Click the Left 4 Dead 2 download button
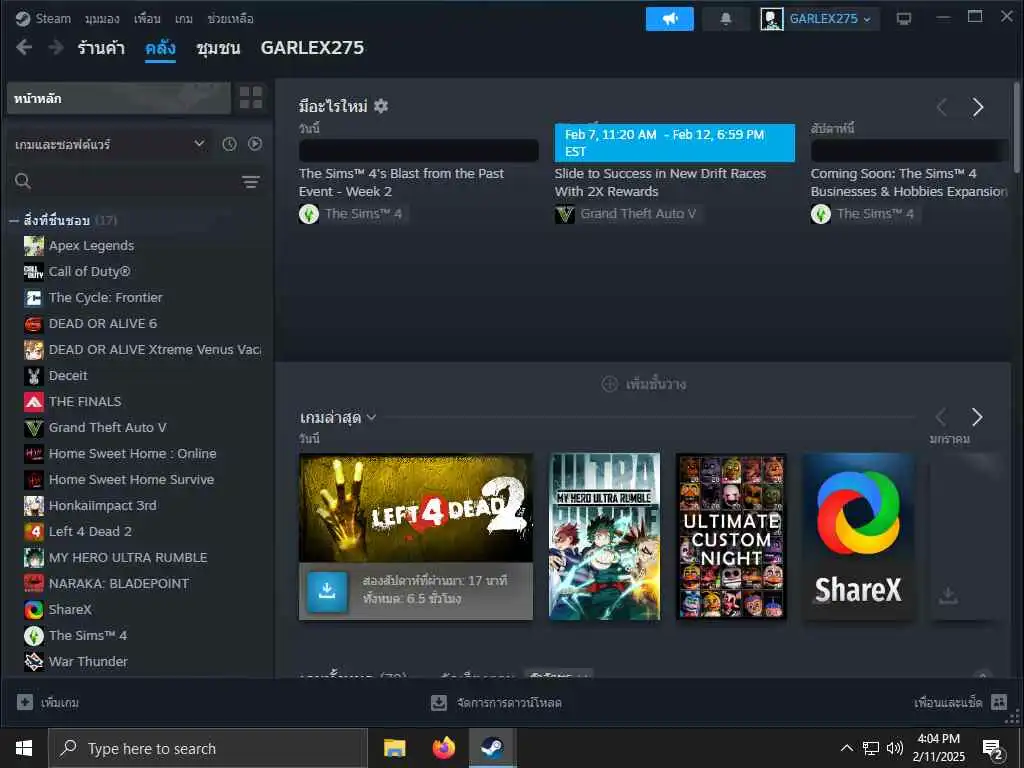The image size is (1024, 768). coord(327,592)
